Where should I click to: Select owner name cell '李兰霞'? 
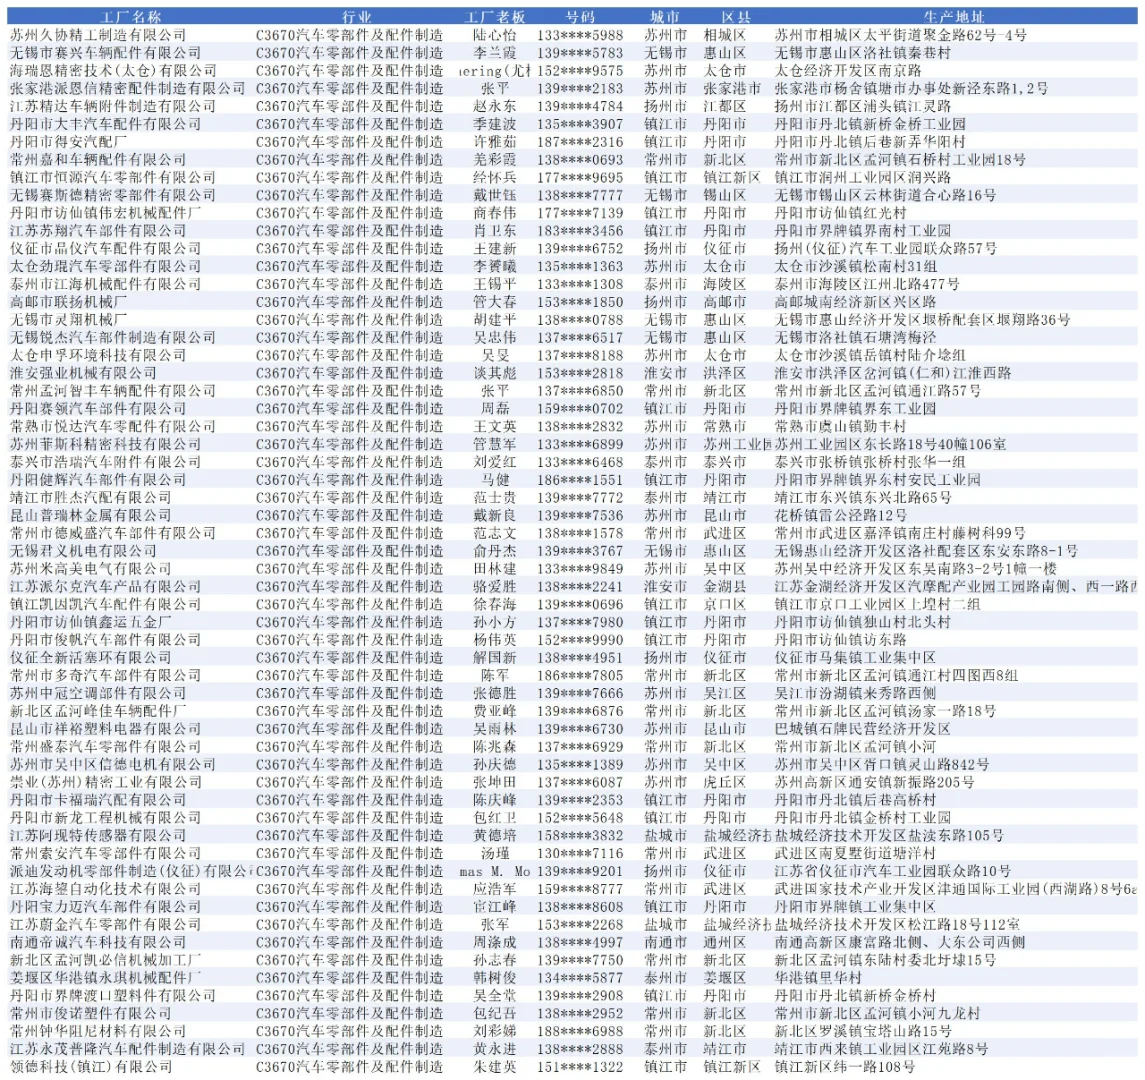494,53
